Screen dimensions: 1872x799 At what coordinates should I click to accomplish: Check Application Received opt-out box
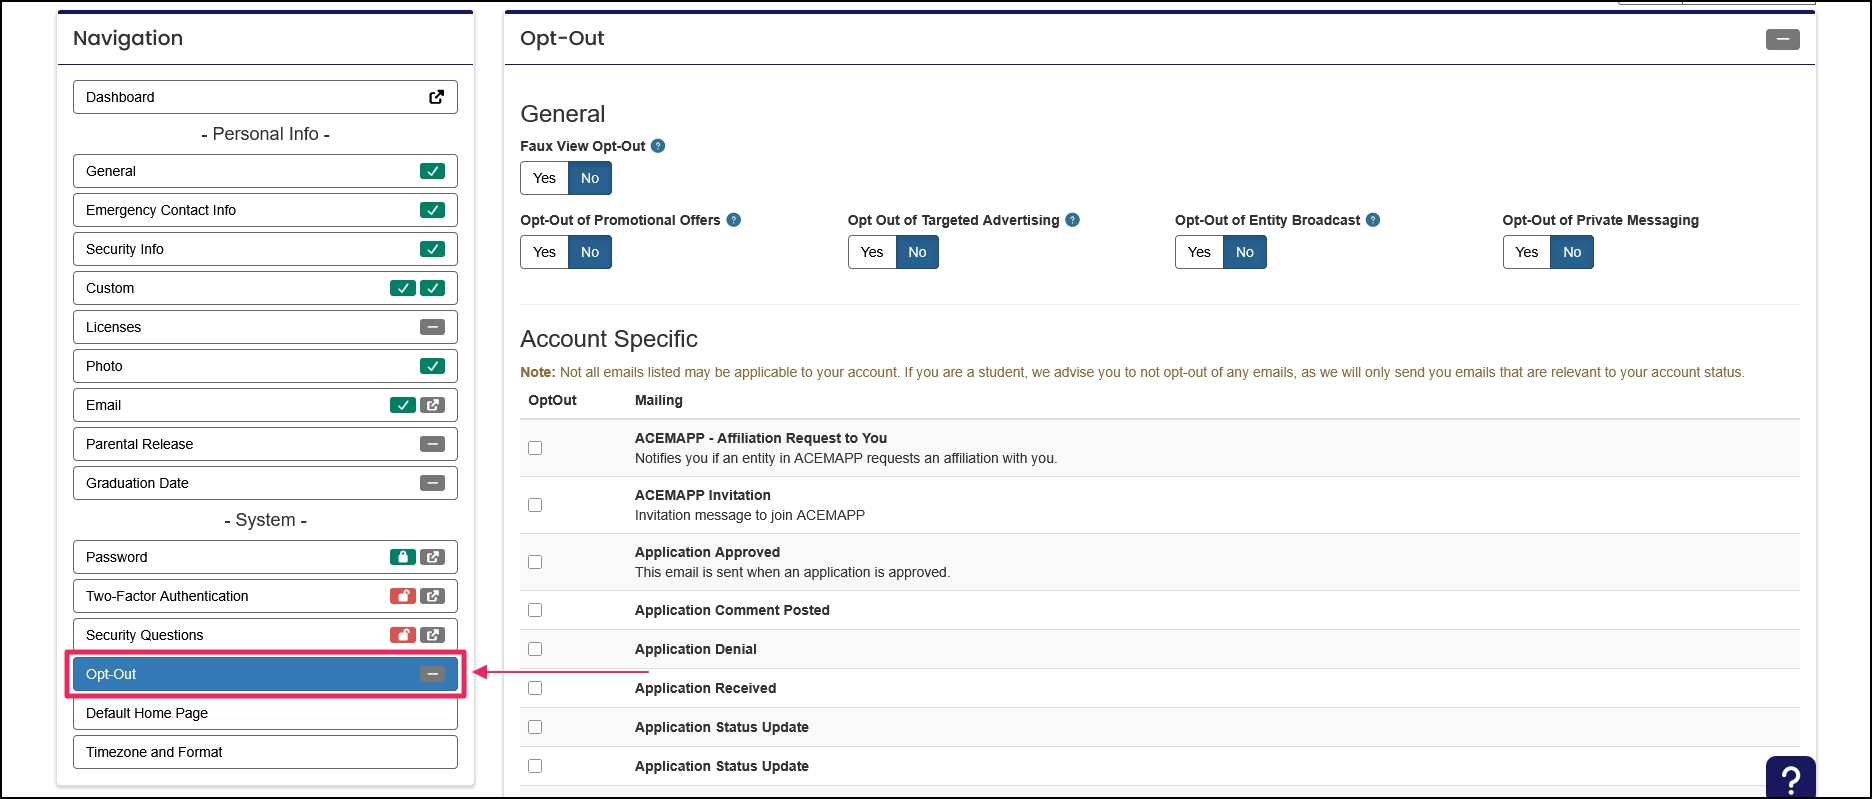pyautogui.click(x=535, y=688)
